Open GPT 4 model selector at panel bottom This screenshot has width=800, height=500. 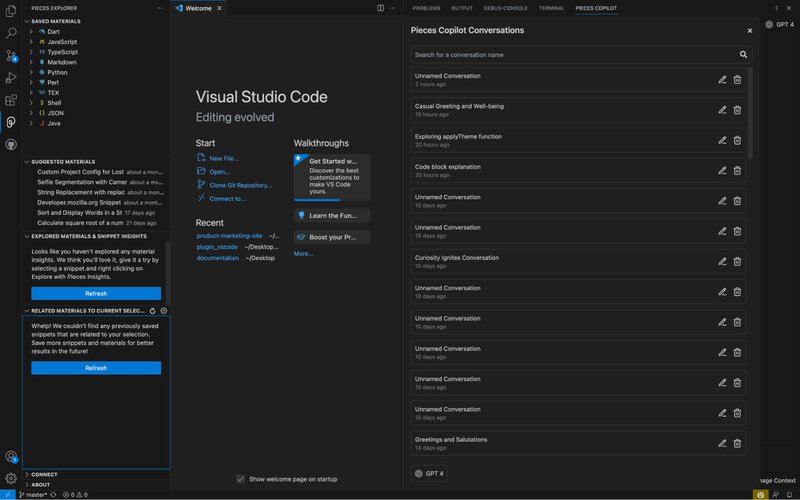coord(429,473)
